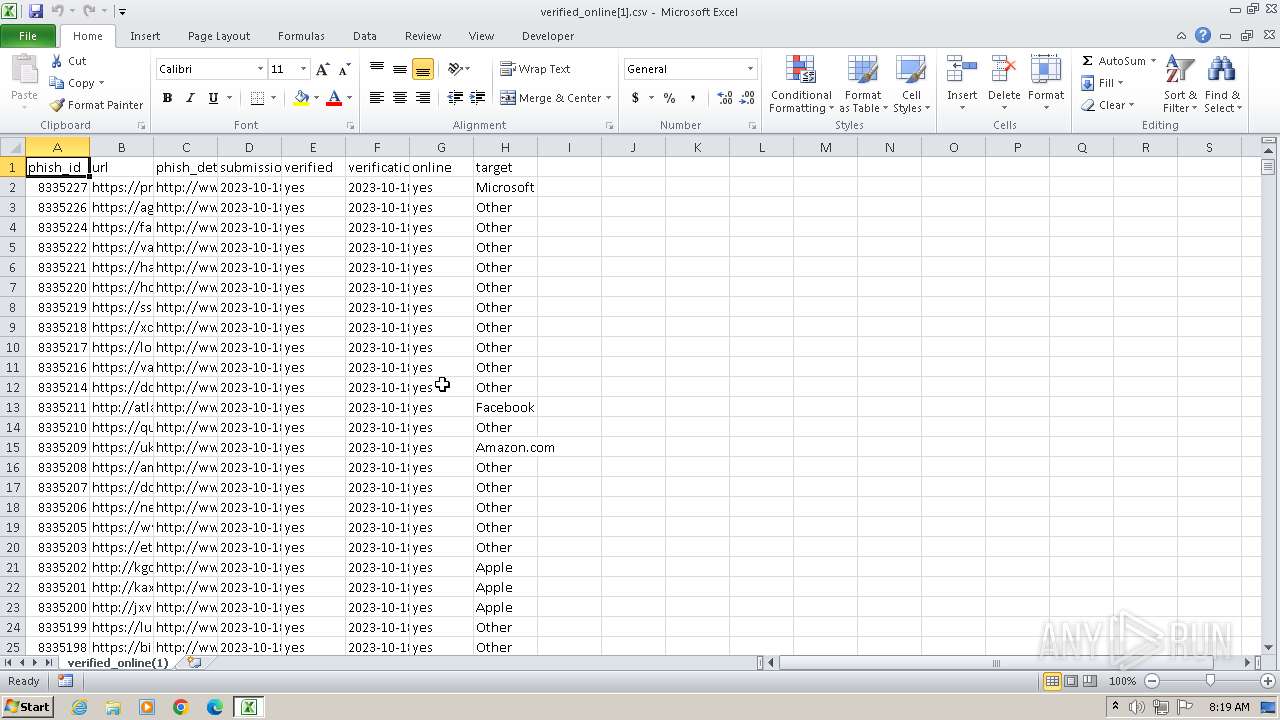Open Chrome from the taskbar
The image size is (1280, 720).
181,707
